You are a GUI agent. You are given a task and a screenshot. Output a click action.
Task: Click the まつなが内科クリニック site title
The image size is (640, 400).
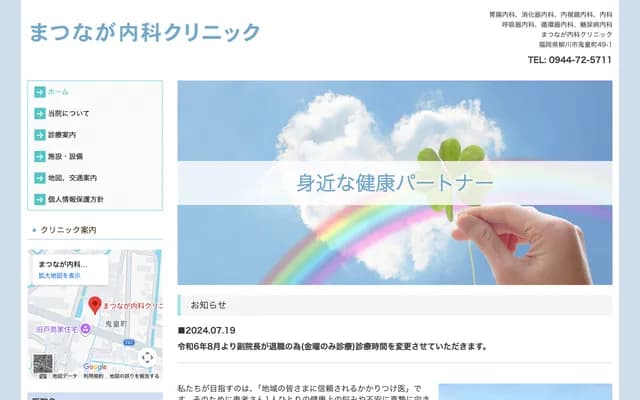click(x=145, y=32)
